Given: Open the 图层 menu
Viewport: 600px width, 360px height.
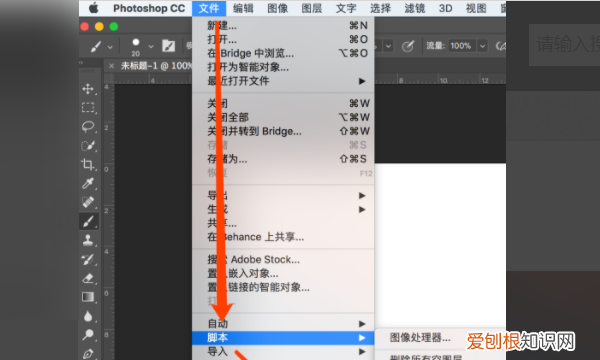Looking at the screenshot, I should 311,8.
